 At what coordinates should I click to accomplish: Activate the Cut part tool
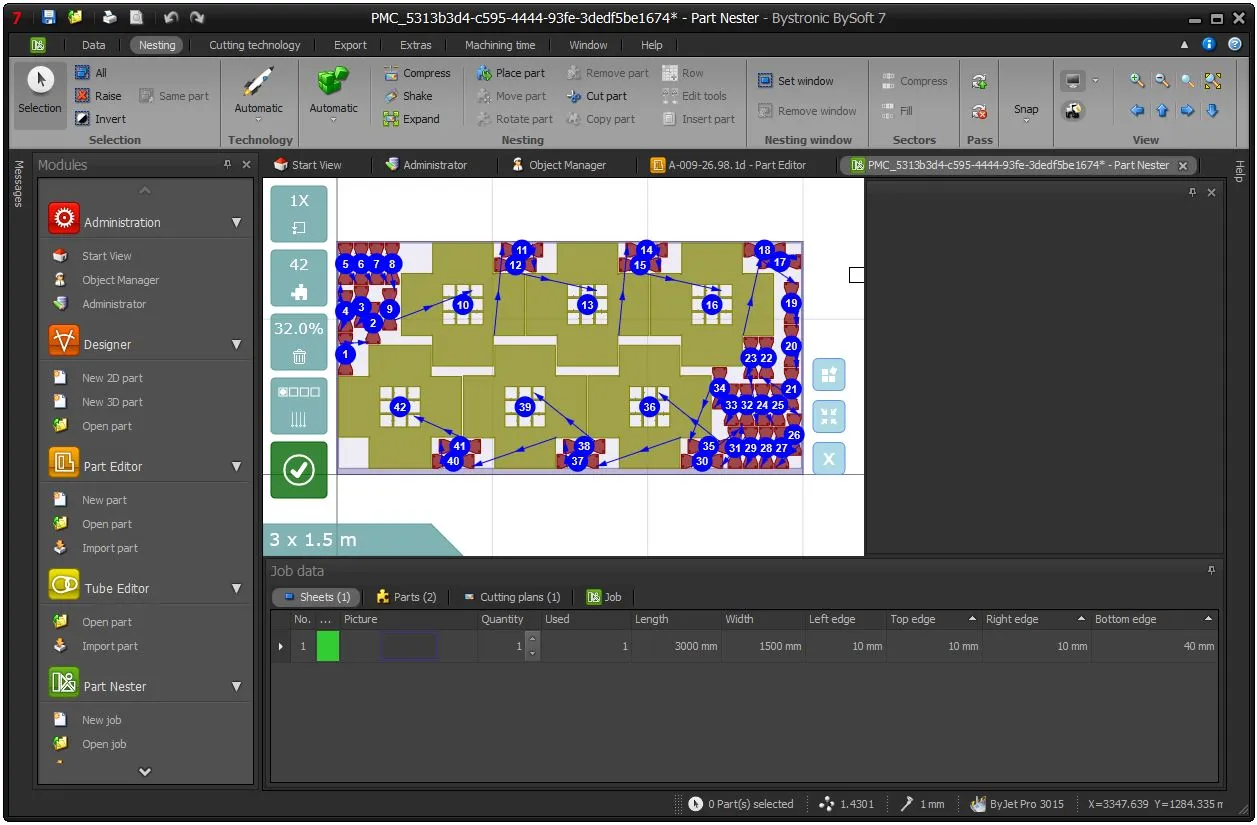(x=597, y=96)
